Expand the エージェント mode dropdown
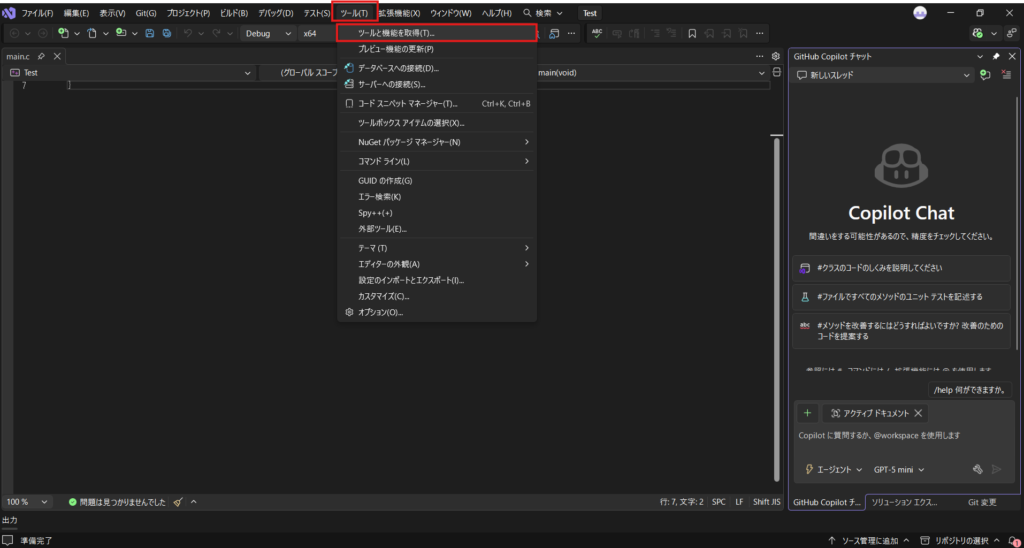Screen dimensions: 1024x548 pyautogui.click(x=833, y=469)
